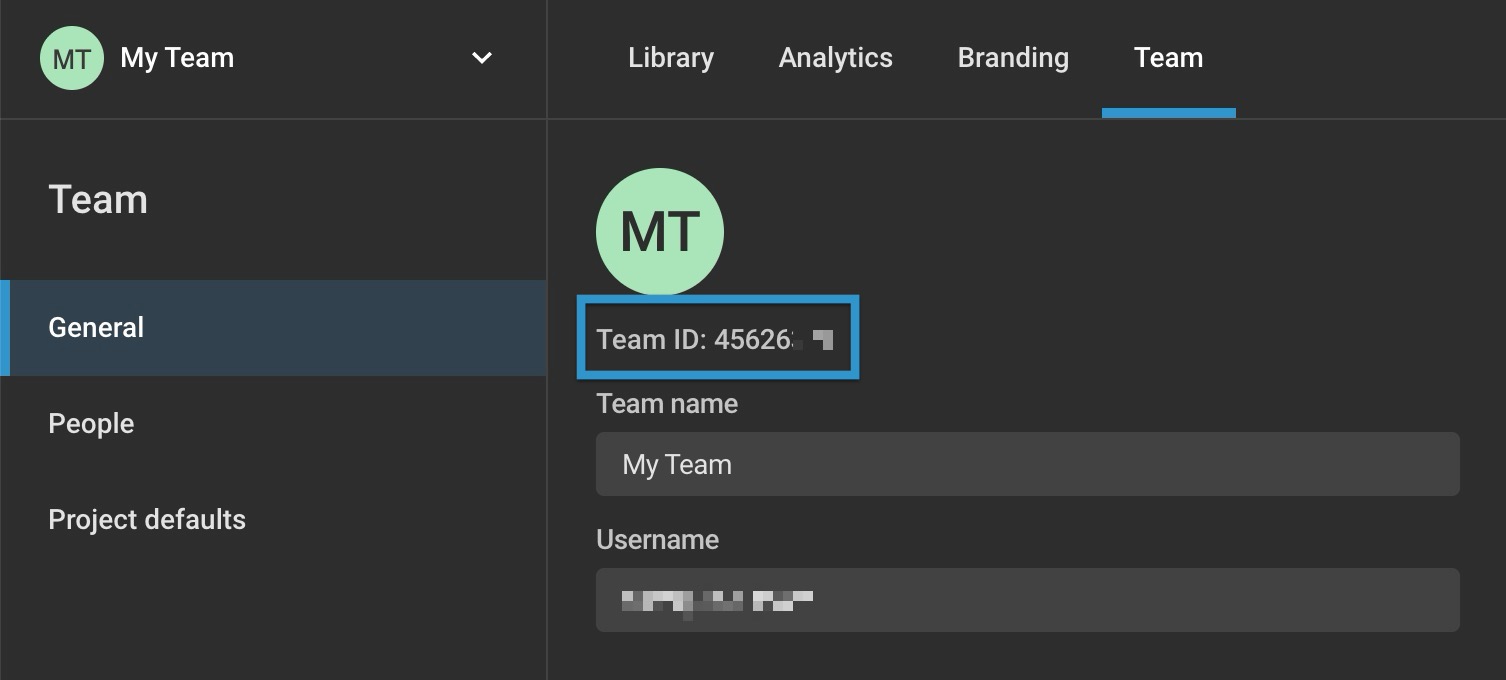Click the MT team avatar in the top bar
This screenshot has height=680, width=1506.
[x=70, y=57]
